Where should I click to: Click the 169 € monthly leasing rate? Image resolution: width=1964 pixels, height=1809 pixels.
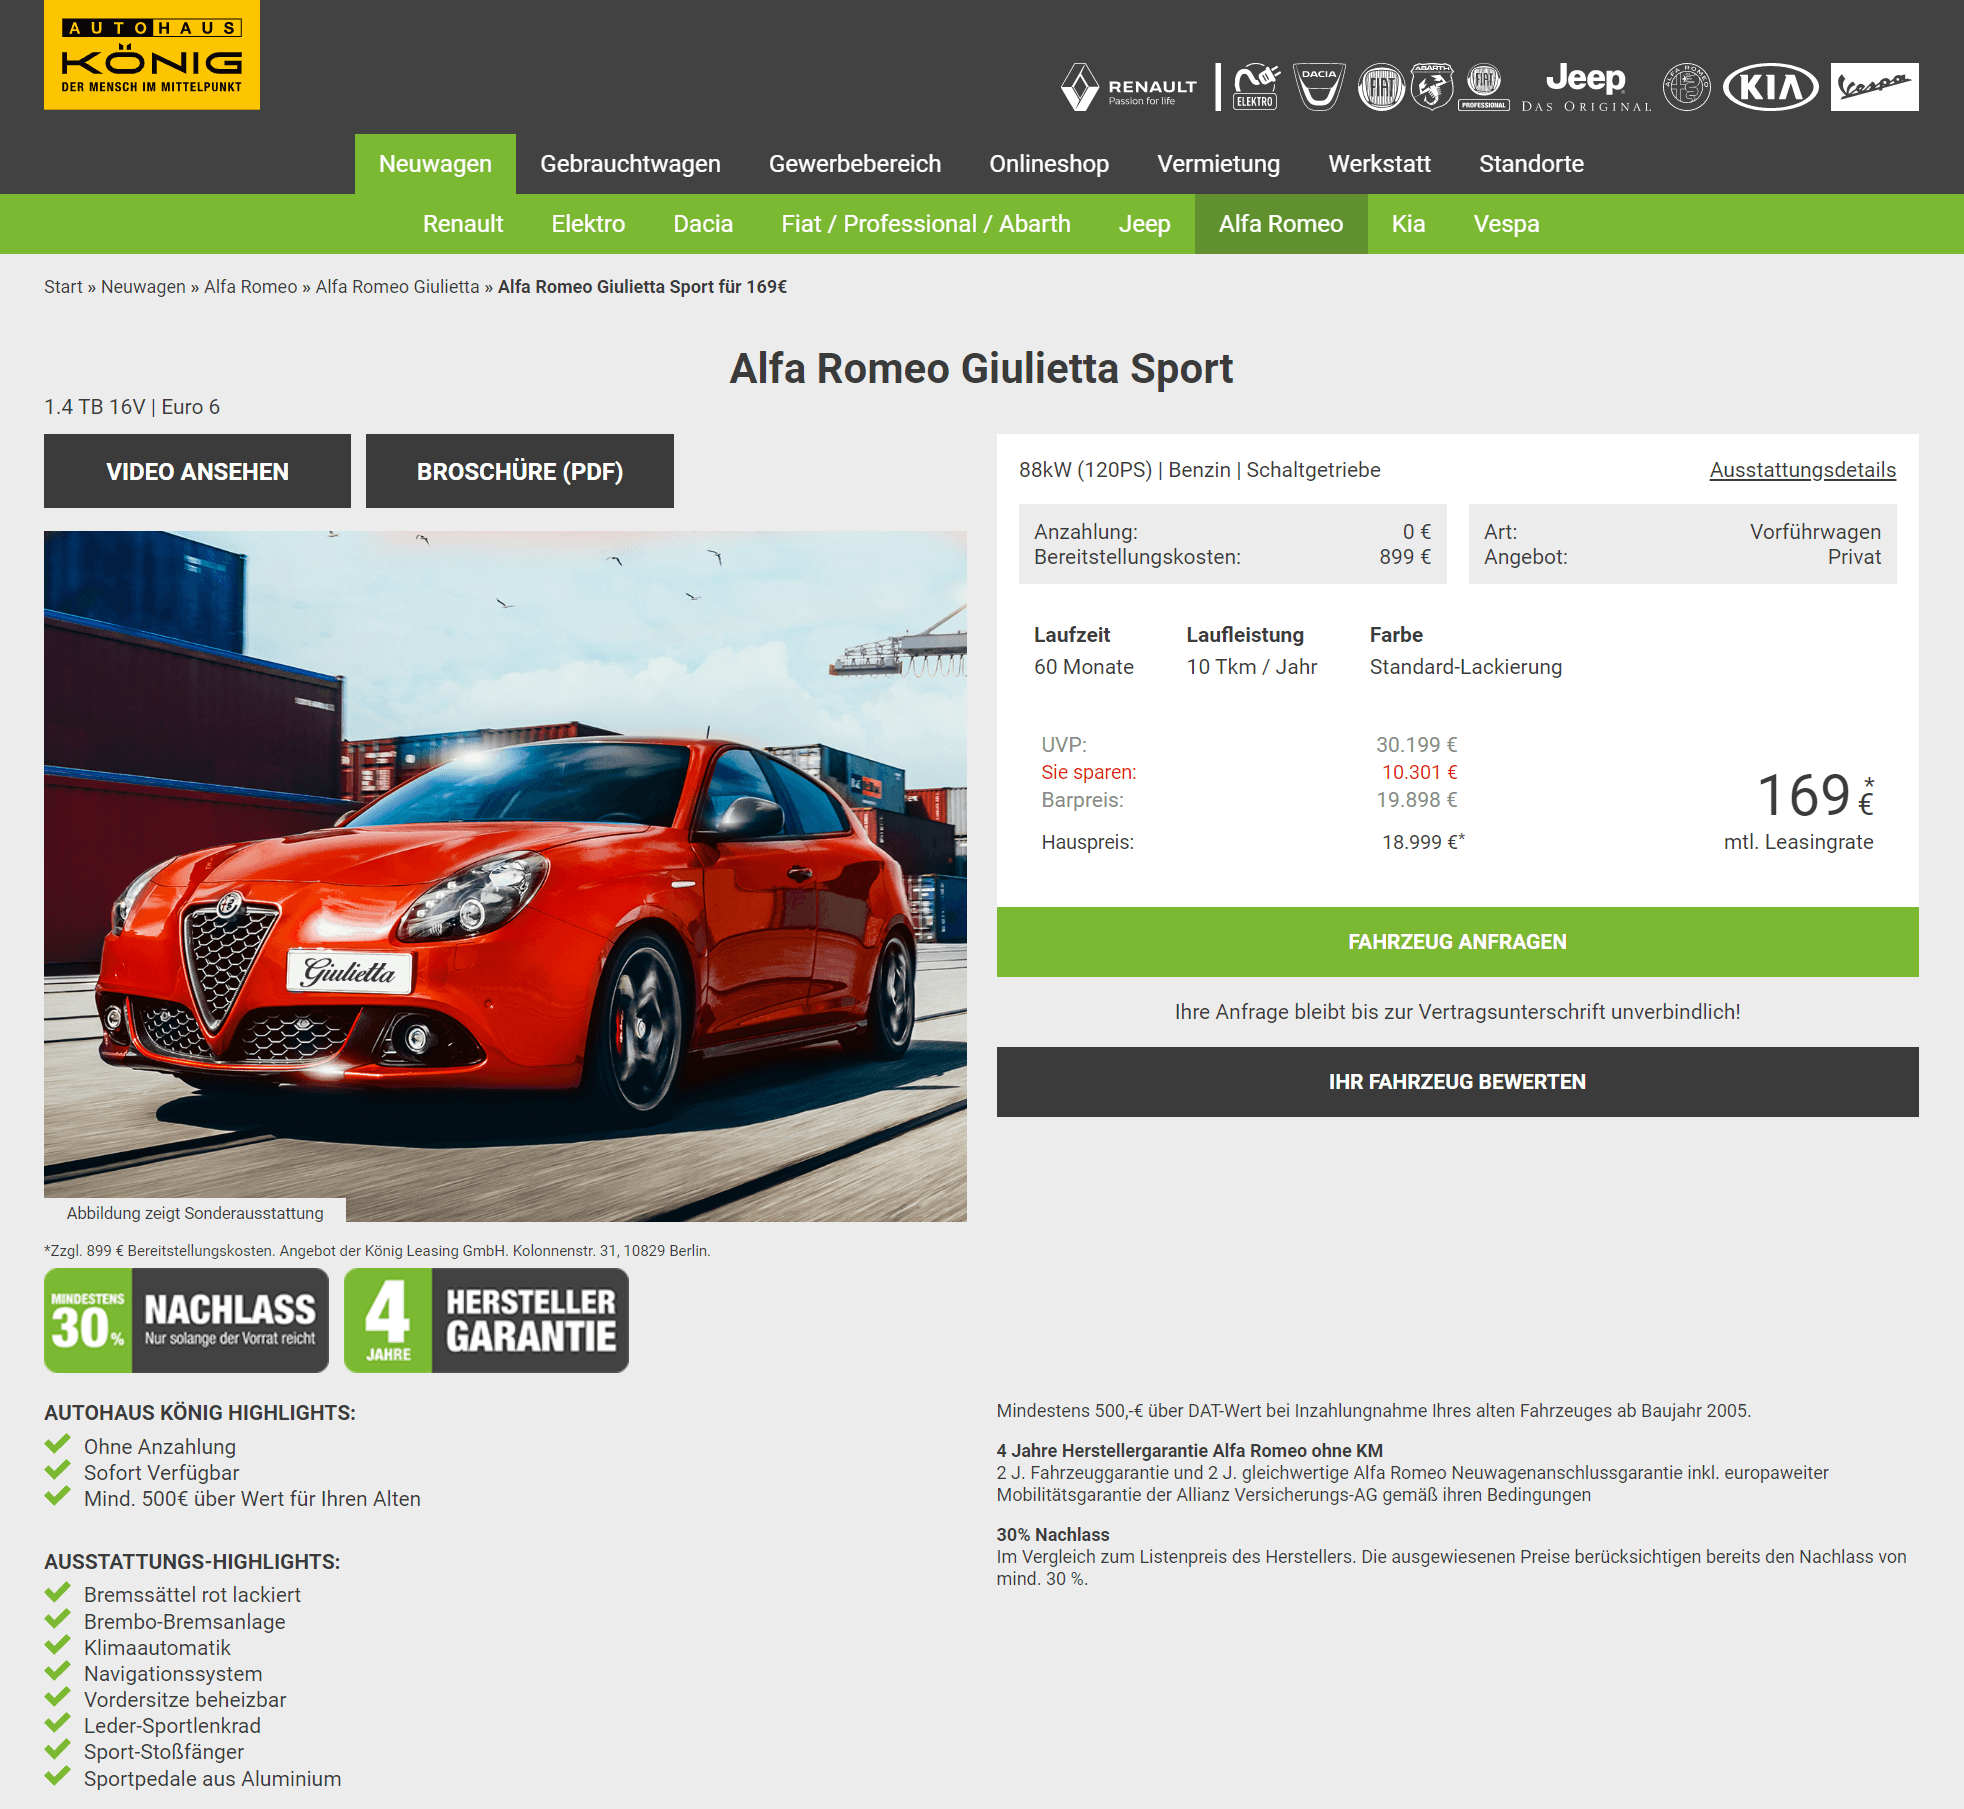pos(1814,797)
